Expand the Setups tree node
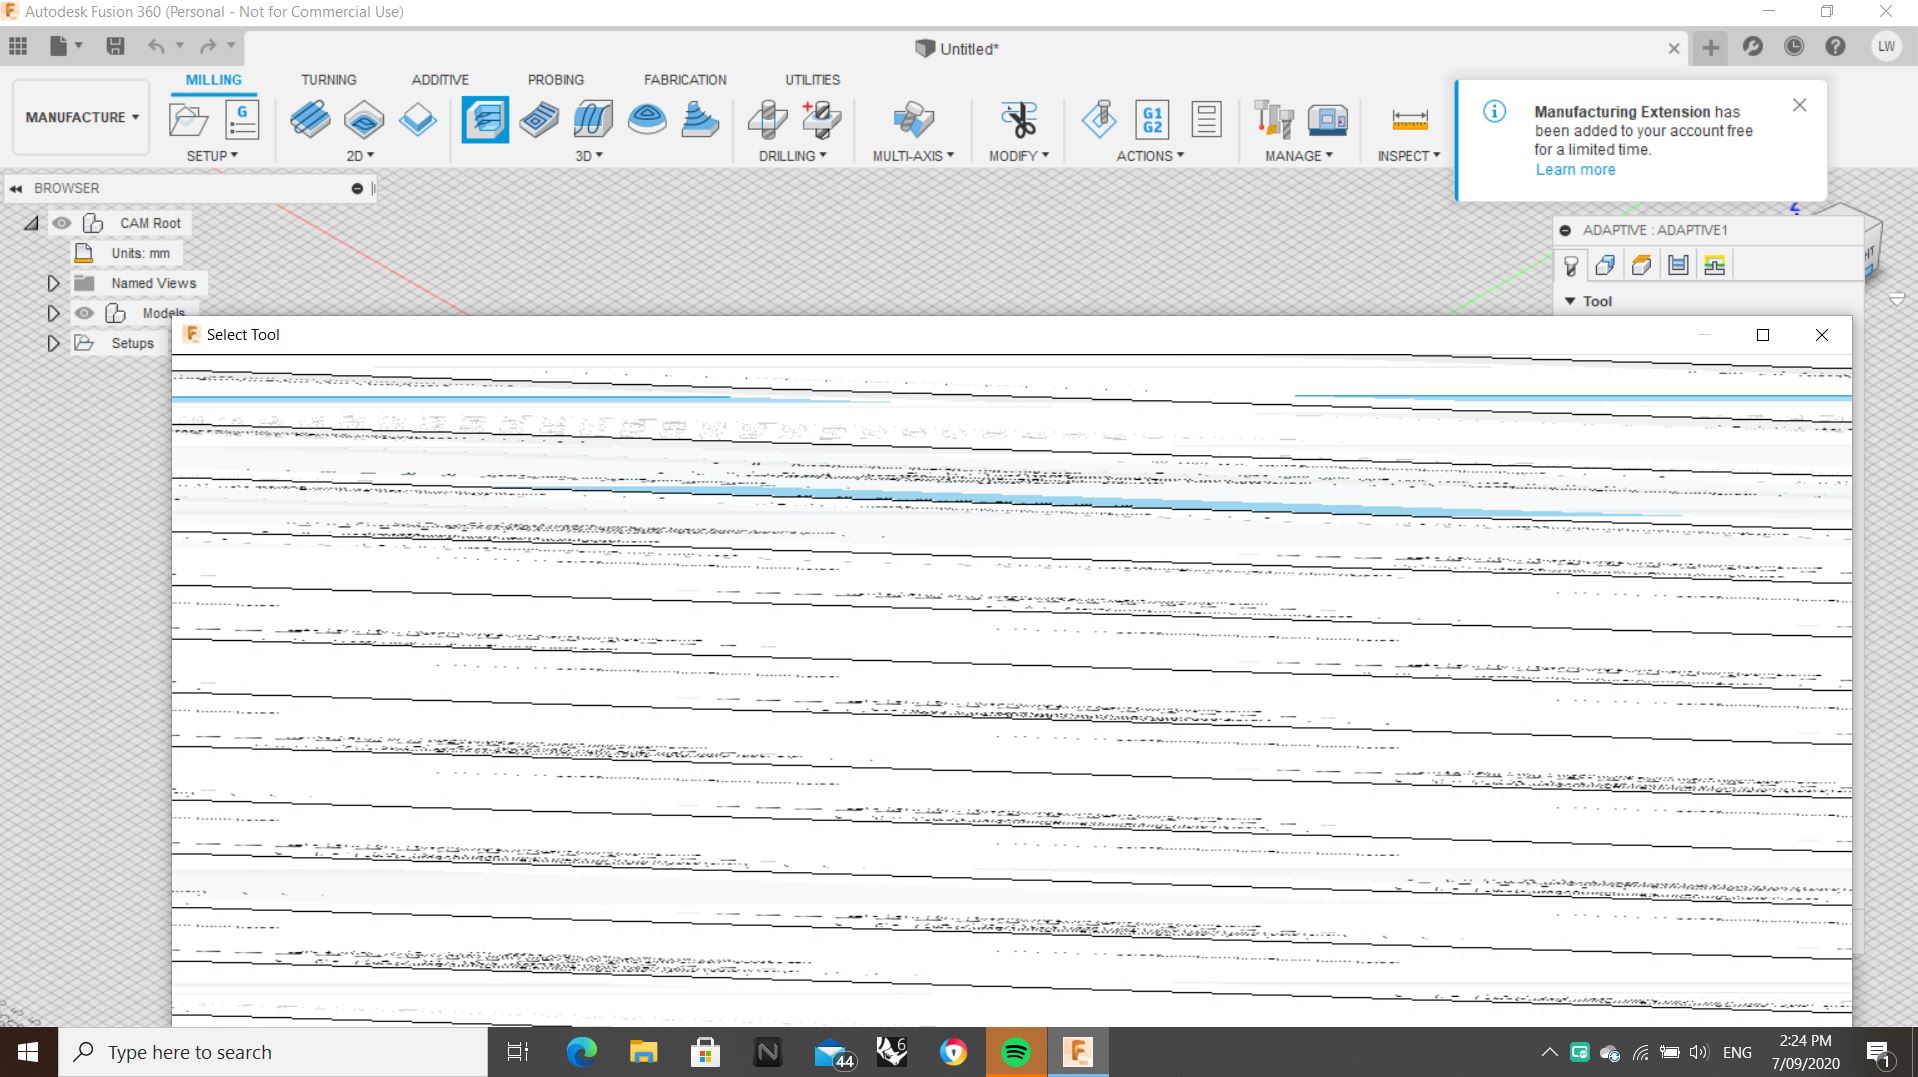Screen dimensions: 1918x1077 coord(52,342)
